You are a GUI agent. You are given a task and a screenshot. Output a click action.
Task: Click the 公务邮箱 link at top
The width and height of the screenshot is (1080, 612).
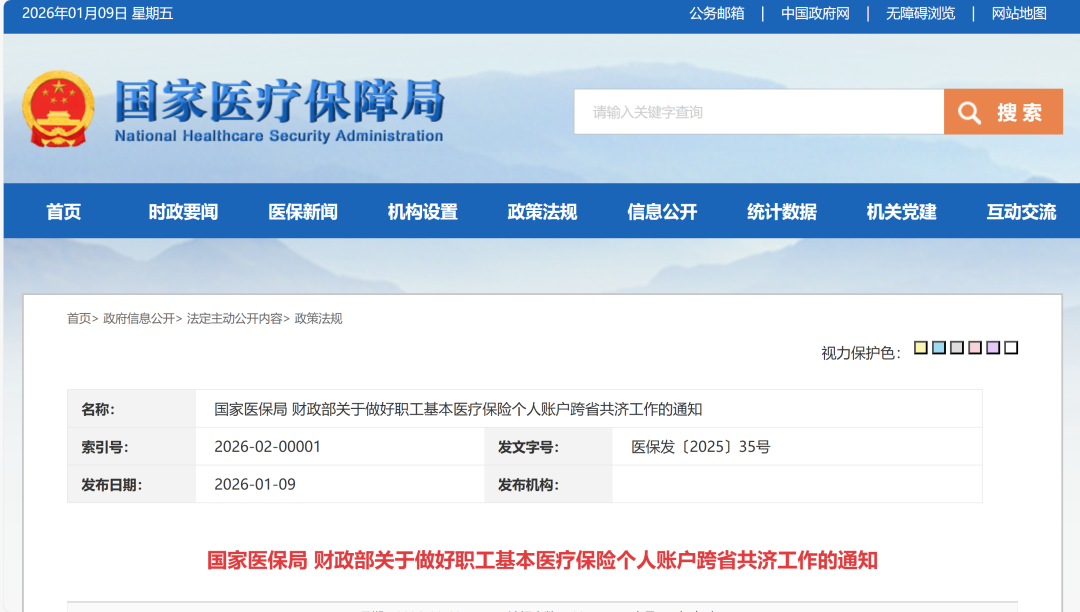716,13
